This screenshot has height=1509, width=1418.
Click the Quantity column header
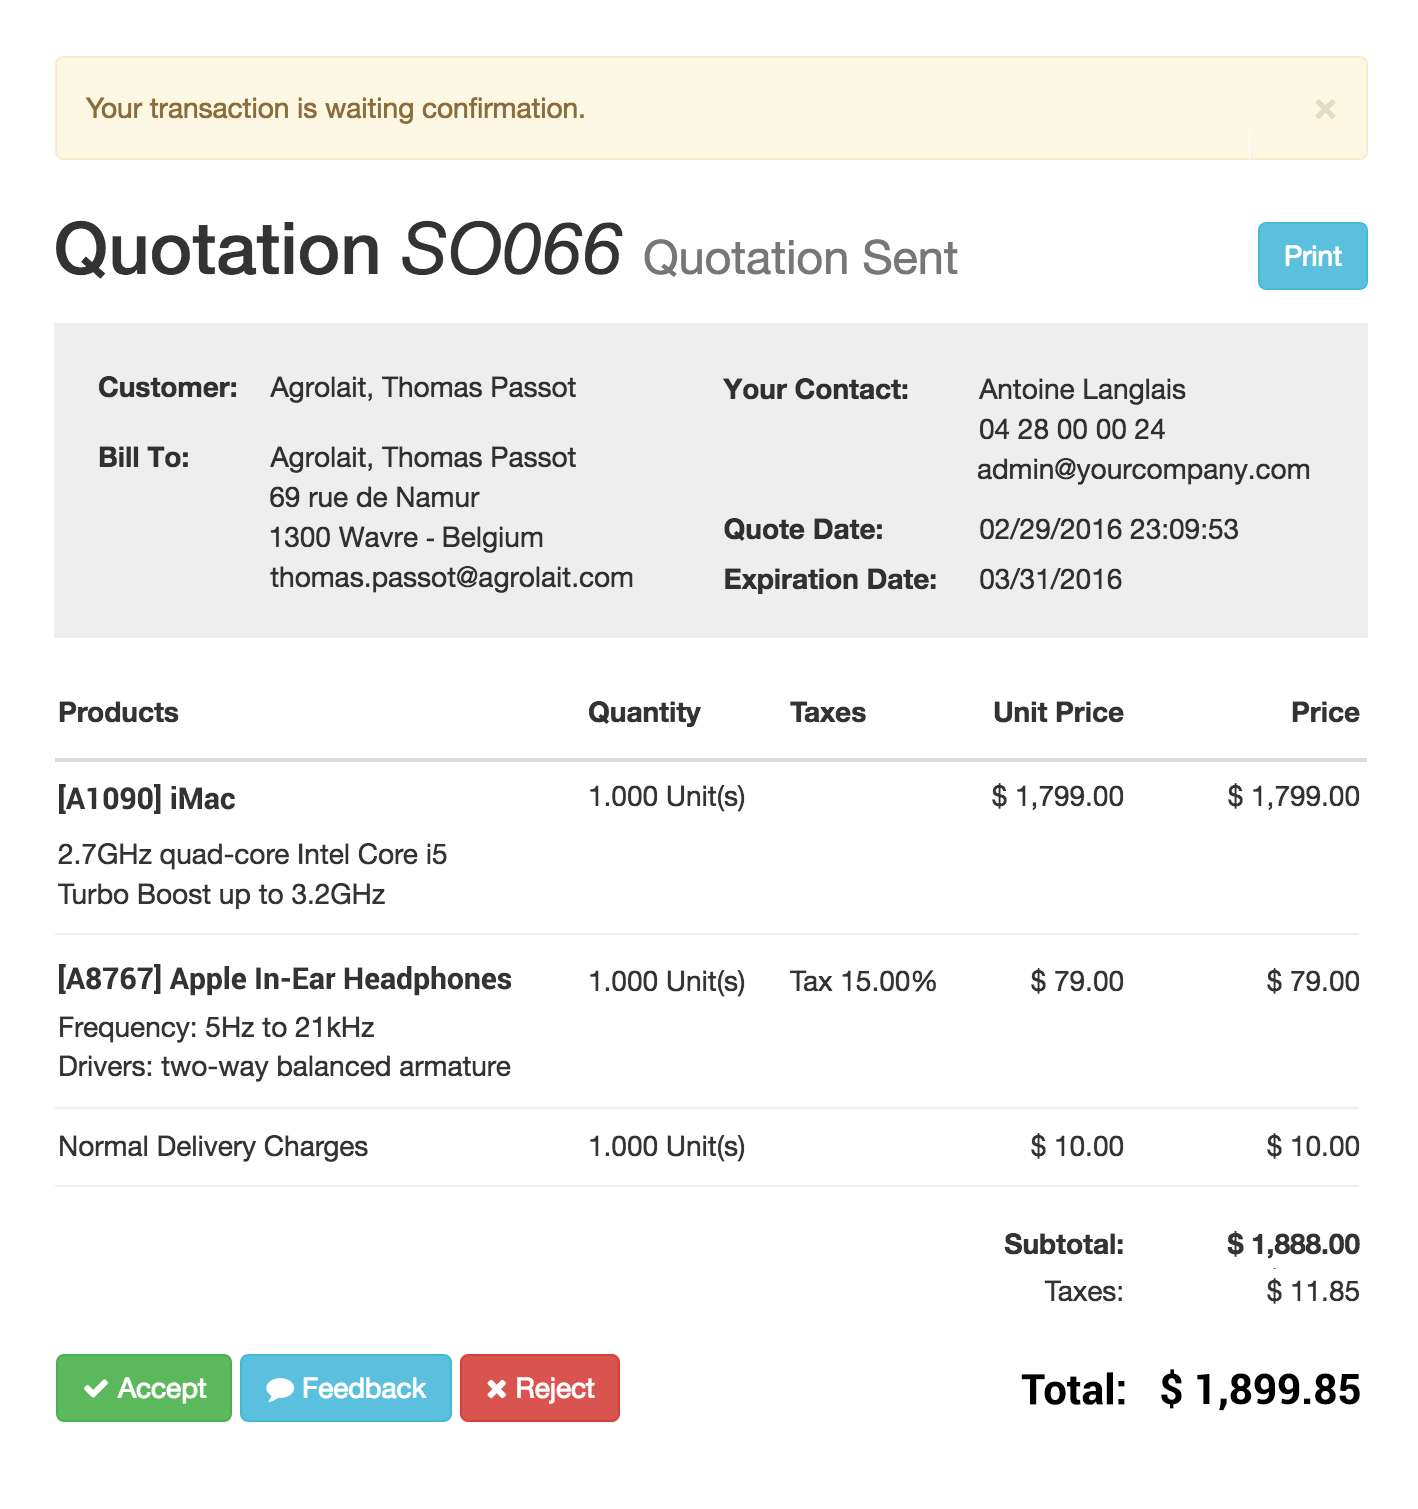click(644, 713)
